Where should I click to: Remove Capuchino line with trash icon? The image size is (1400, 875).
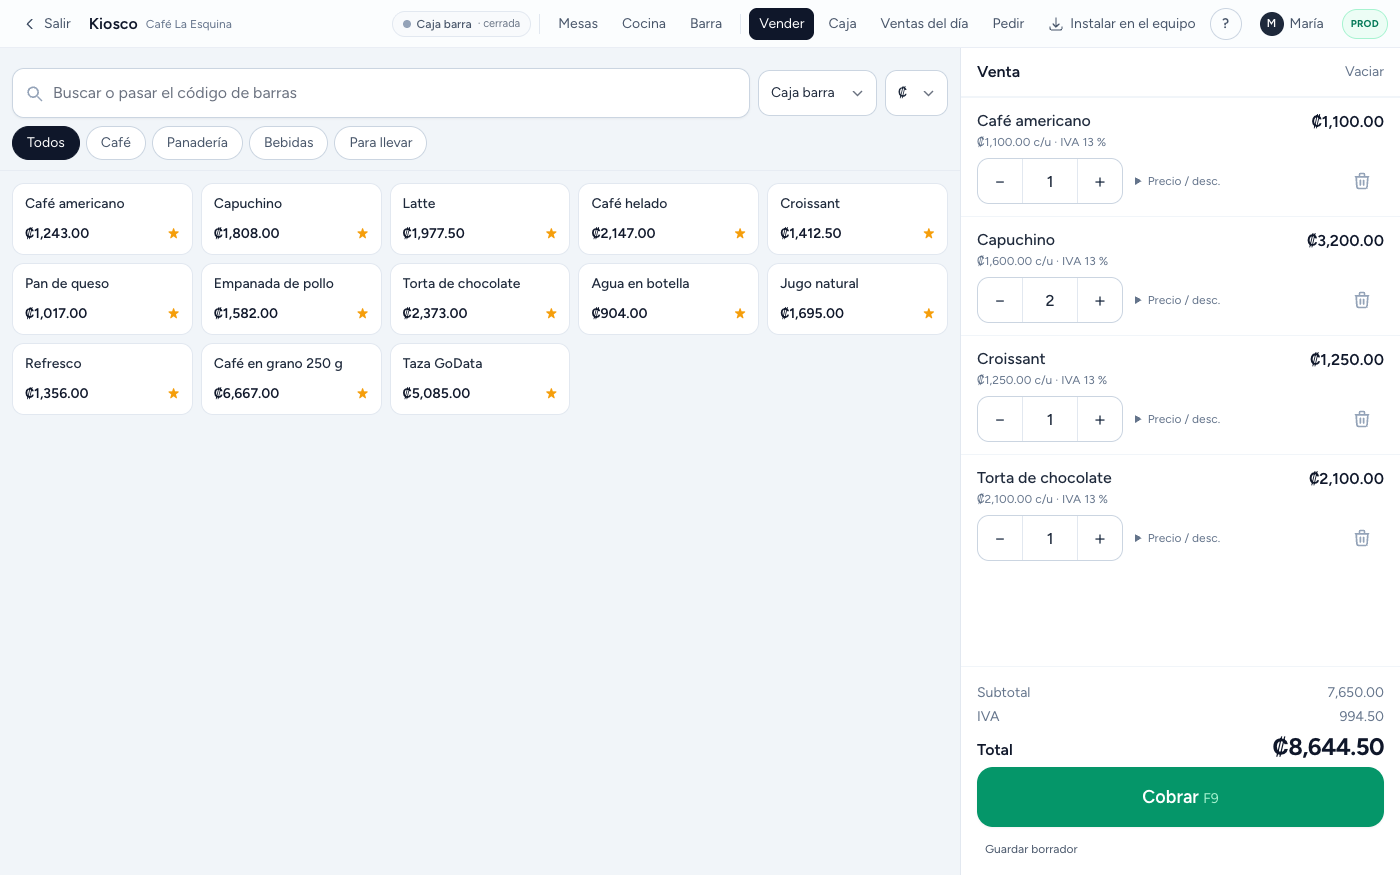tap(1361, 300)
